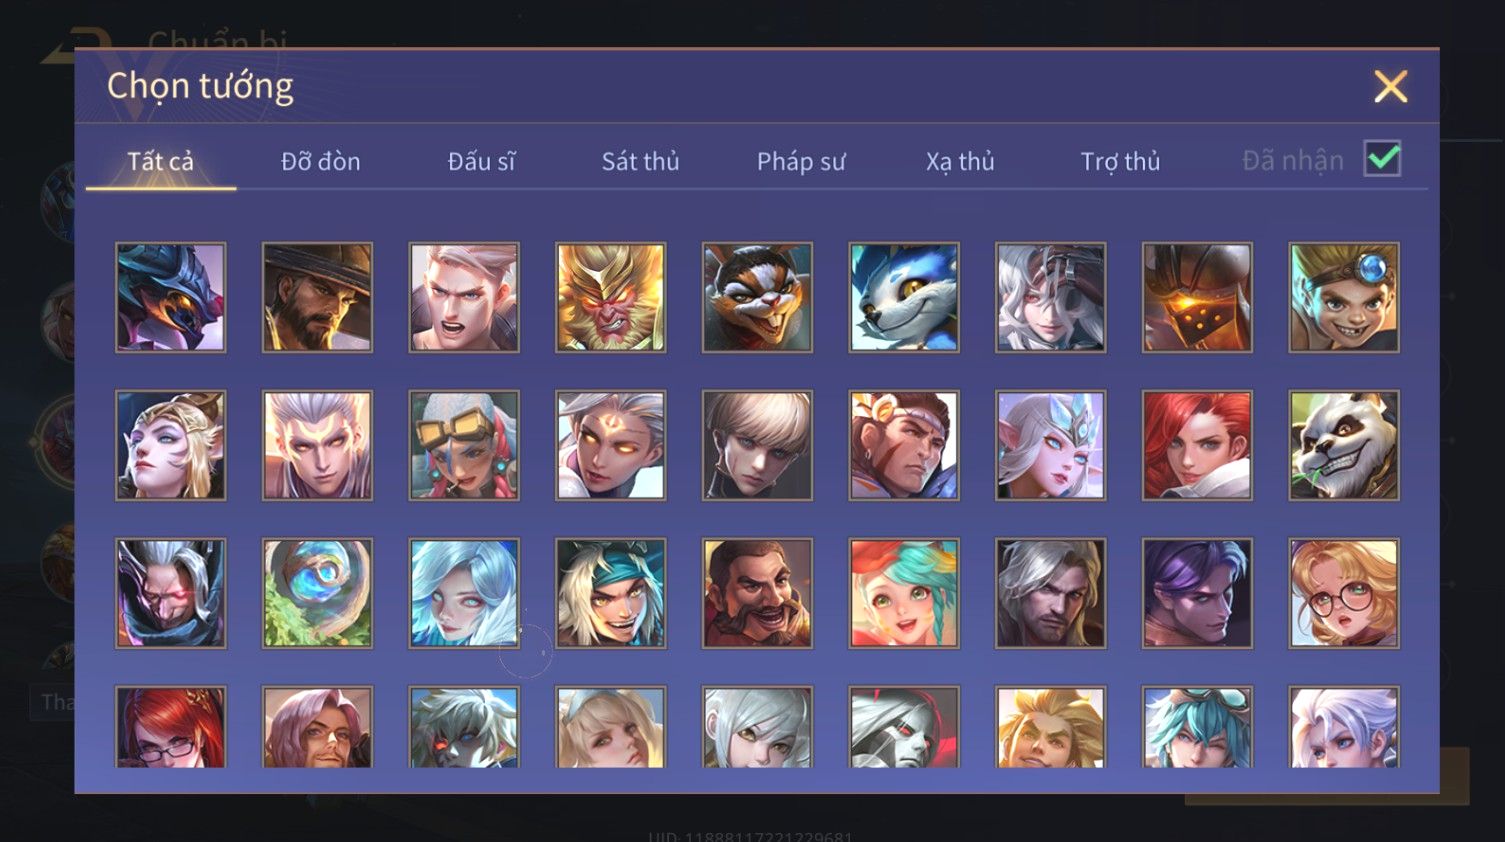Select the mustached dwarf hero portrait
The height and width of the screenshot is (842, 1505).
tap(757, 593)
